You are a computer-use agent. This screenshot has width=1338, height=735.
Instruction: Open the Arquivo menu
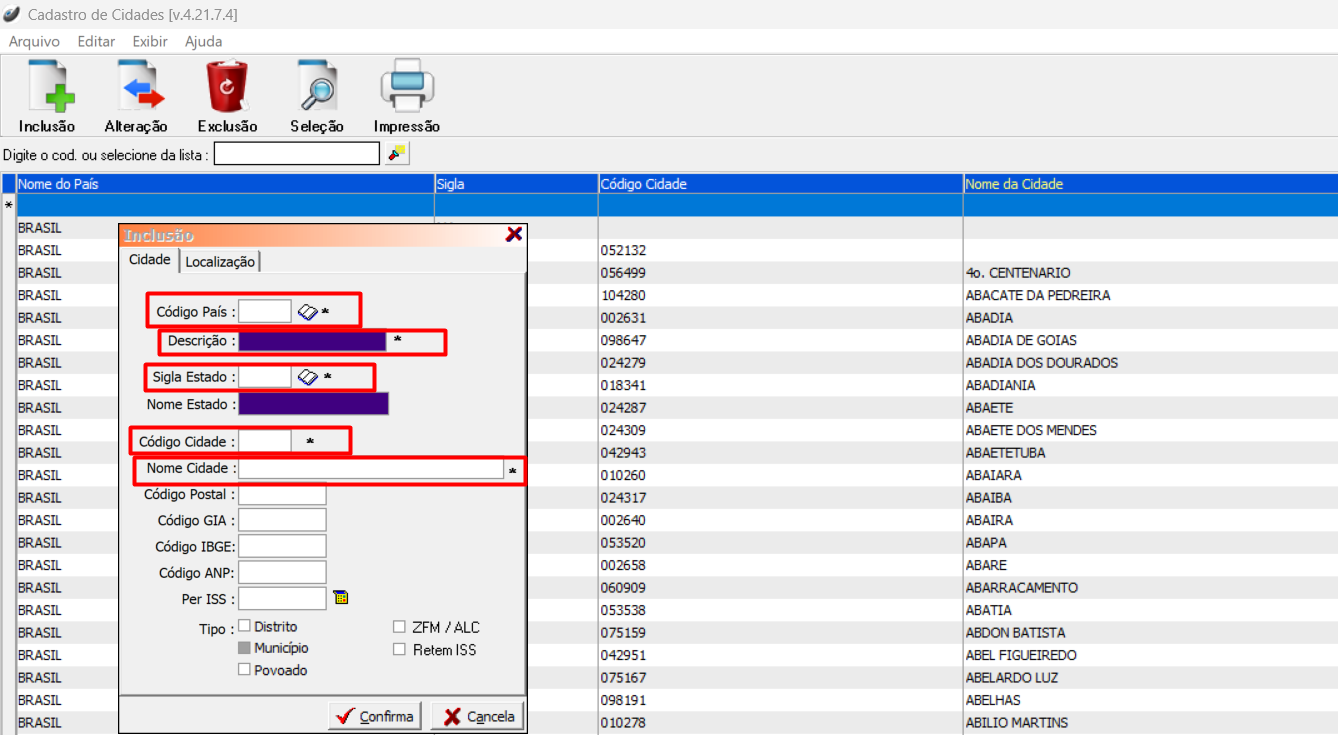click(x=34, y=41)
